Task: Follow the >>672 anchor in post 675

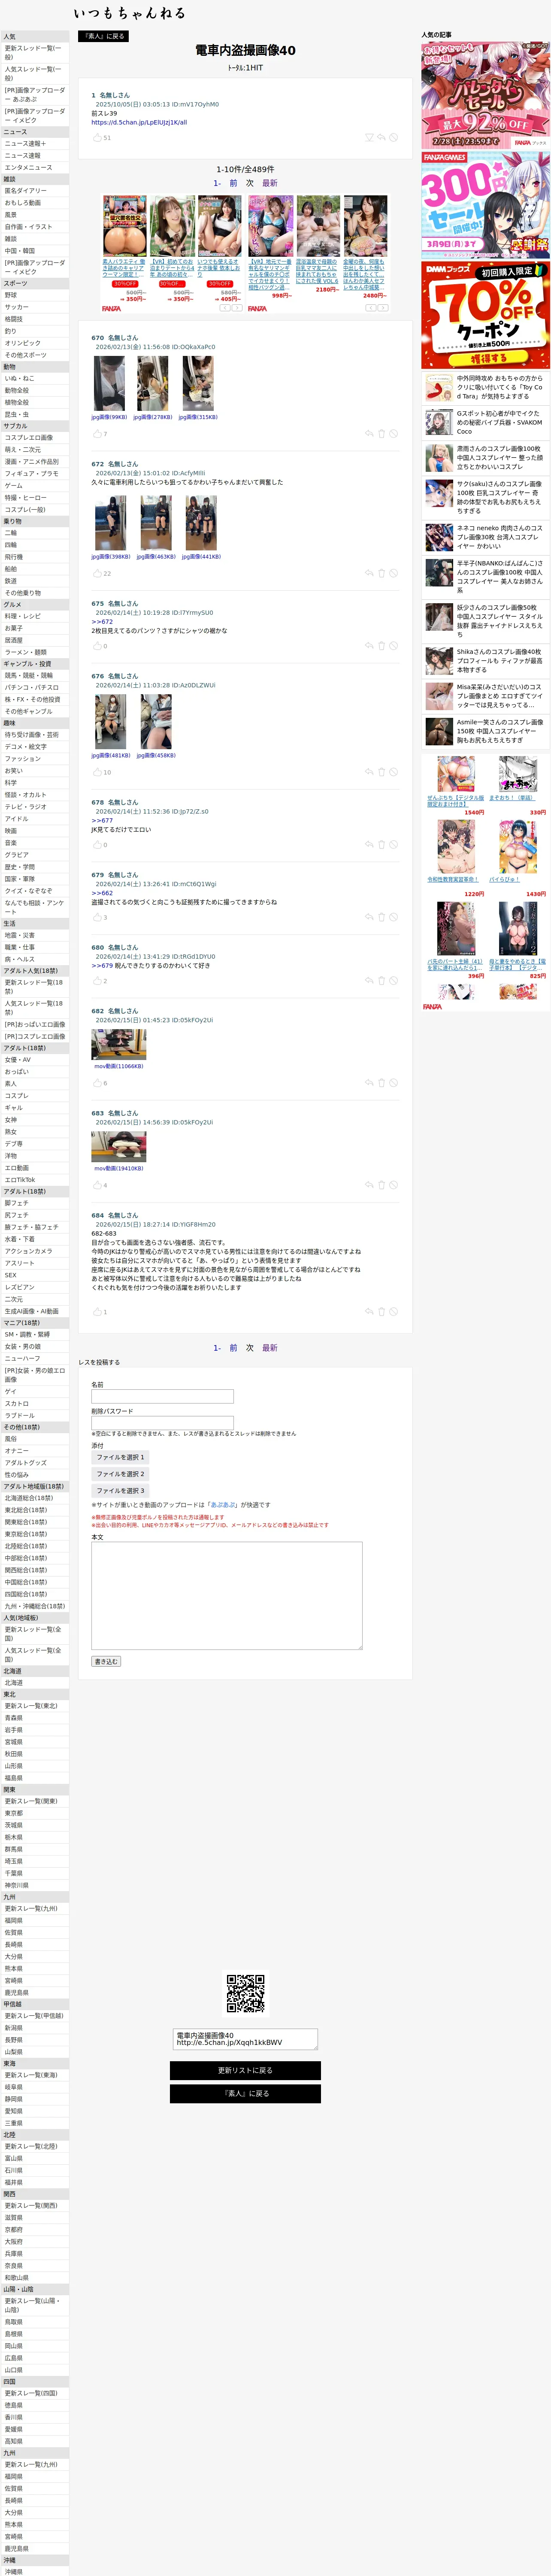Action: [x=102, y=622]
